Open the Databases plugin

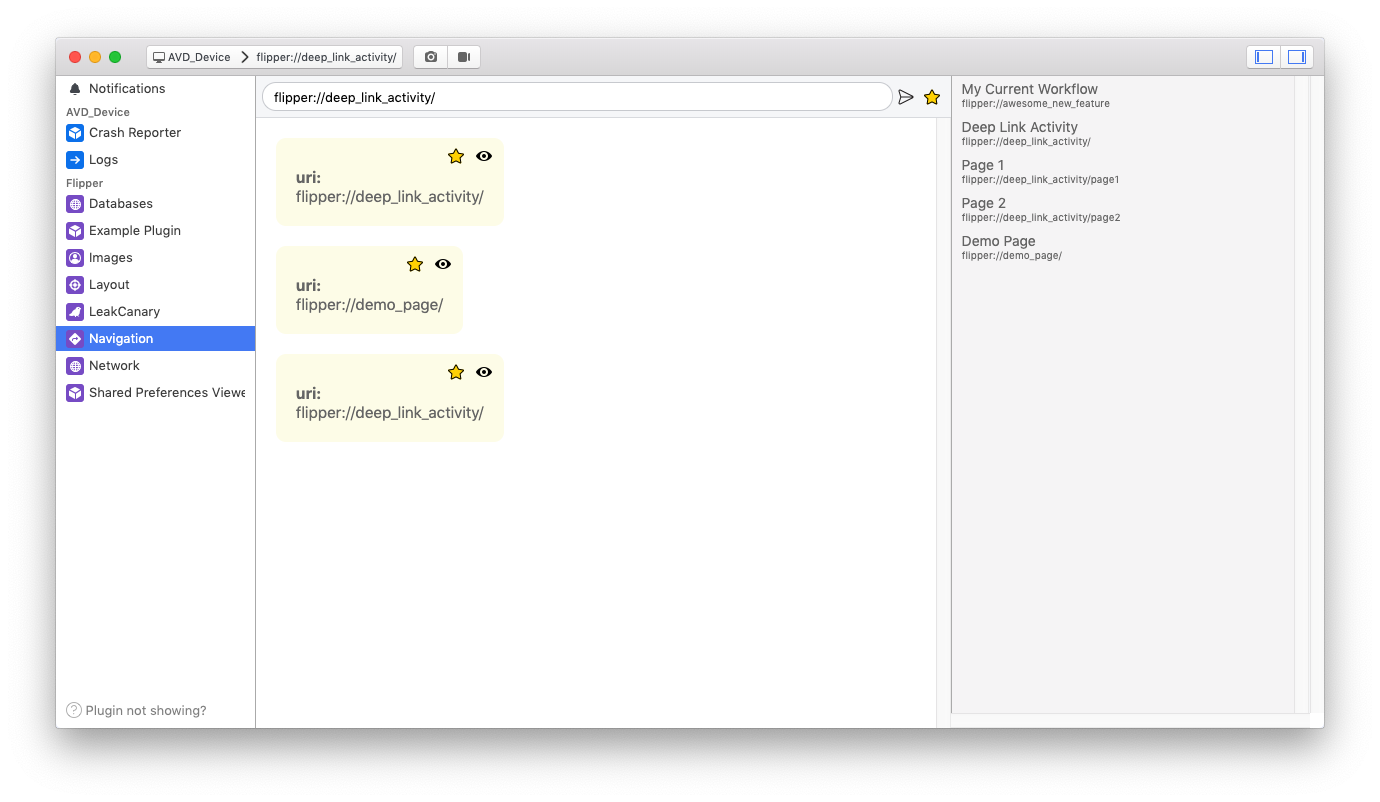pos(119,204)
